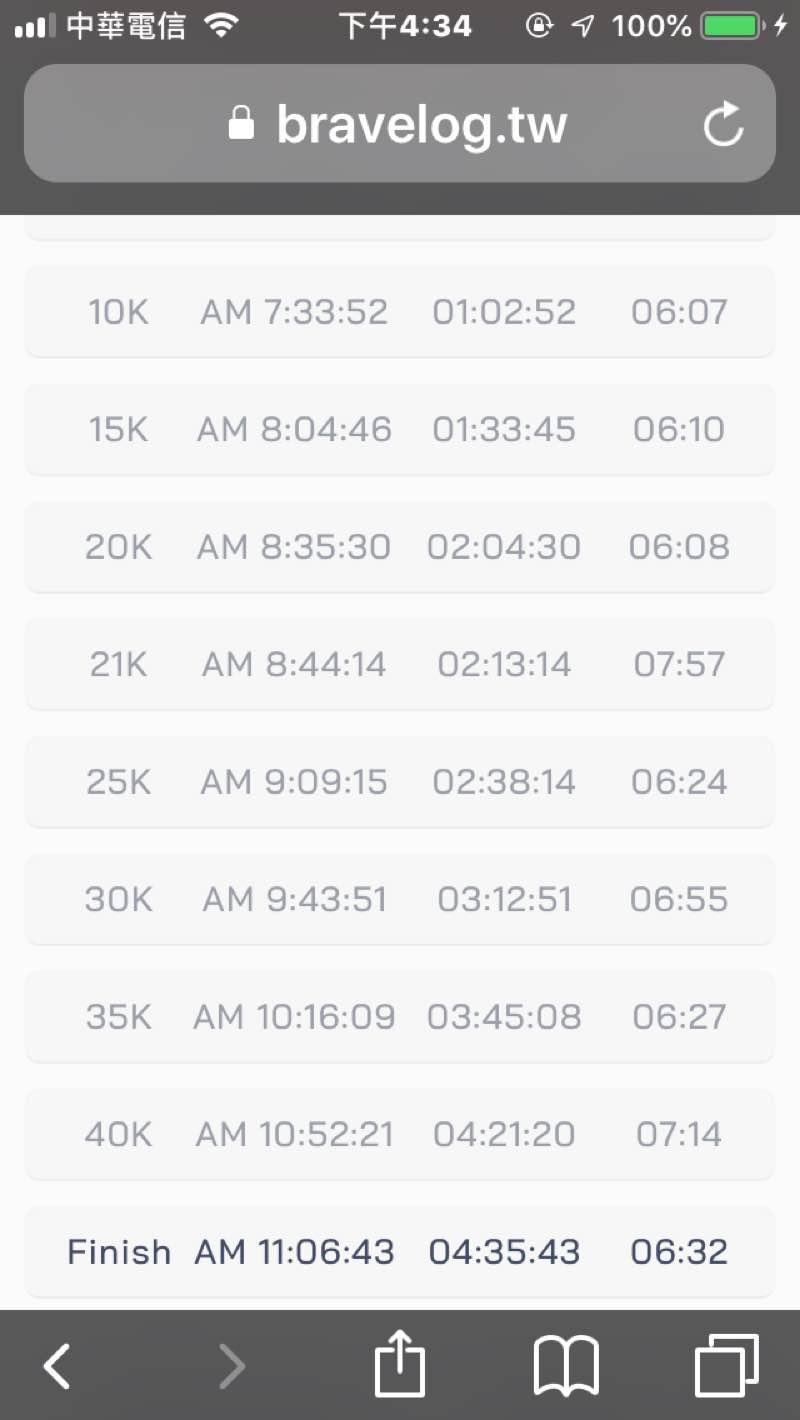The height and width of the screenshot is (1420, 800).
Task: Tap the Finish result row
Action: point(399,1251)
